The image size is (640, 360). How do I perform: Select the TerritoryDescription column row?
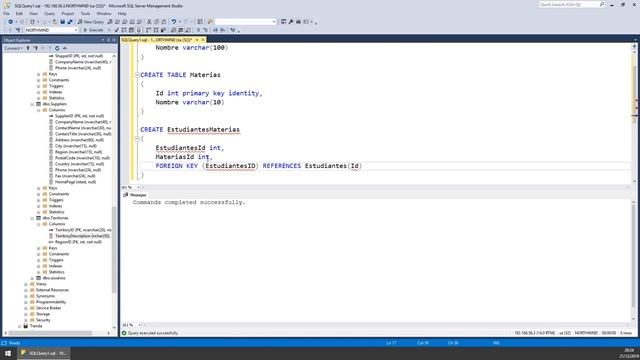click(82, 236)
